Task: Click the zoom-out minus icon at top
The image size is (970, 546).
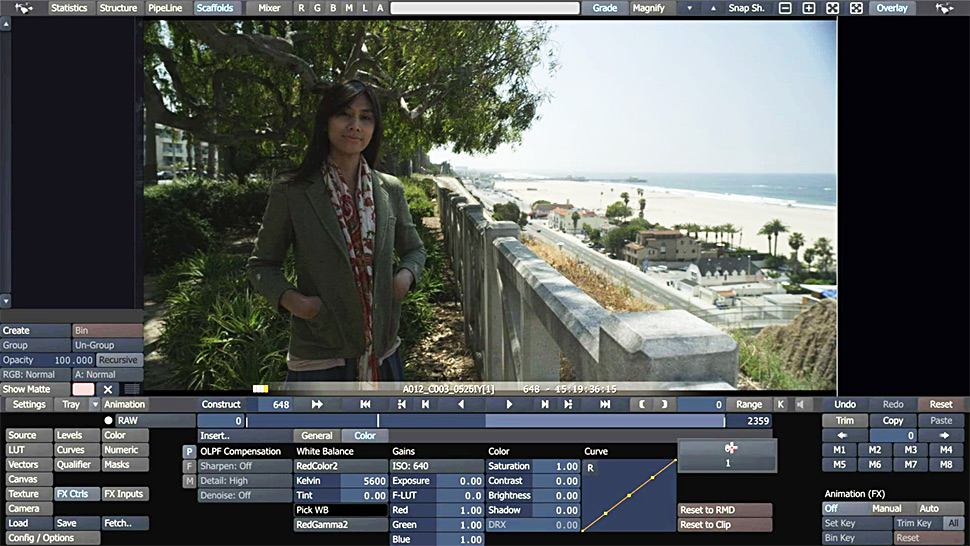Action: coord(785,8)
